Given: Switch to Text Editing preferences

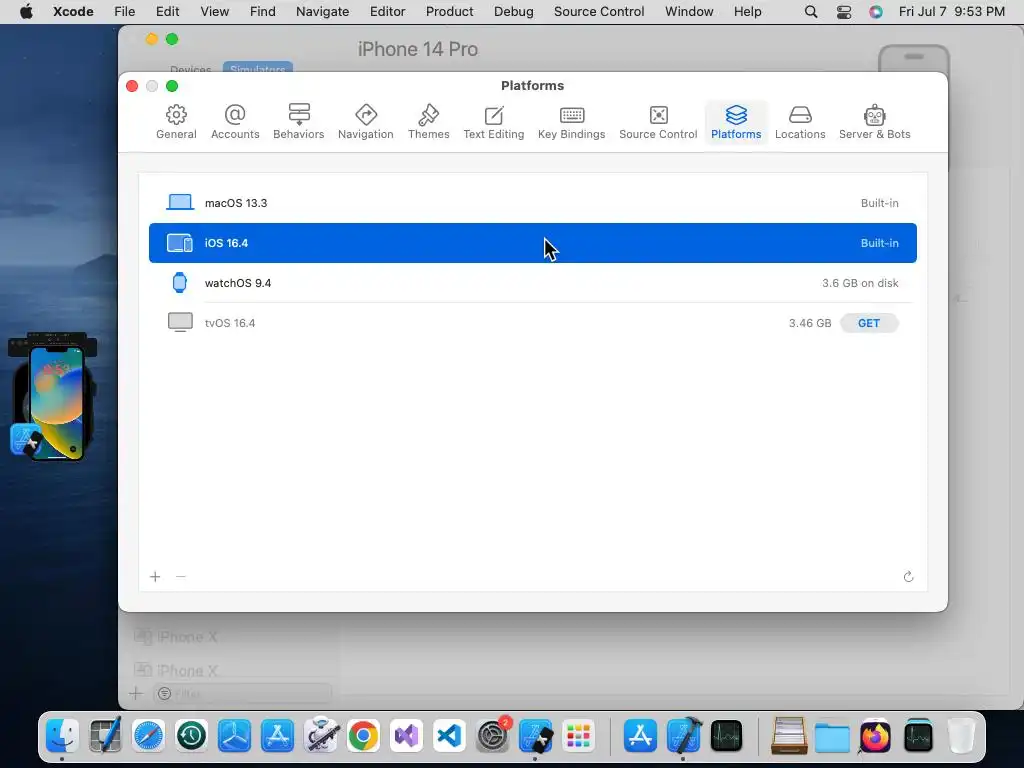Looking at the screenshot, I should (494, 122).
